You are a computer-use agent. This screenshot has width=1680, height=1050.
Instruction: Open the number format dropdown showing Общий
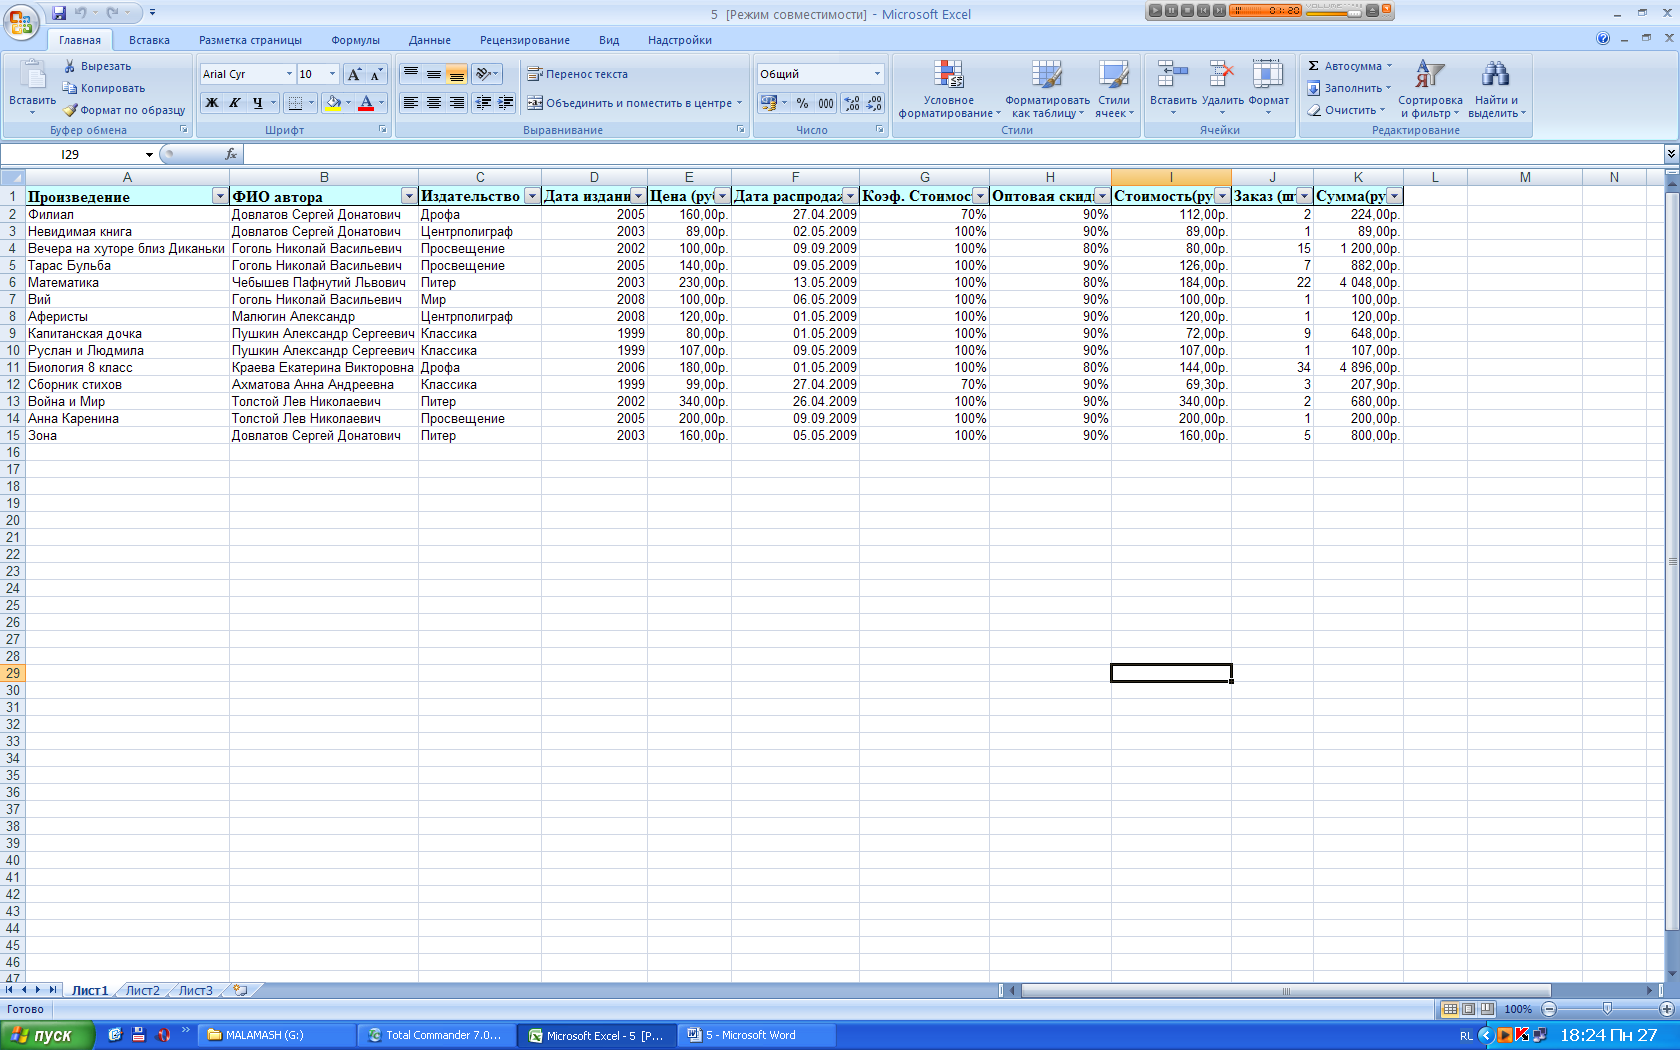pos(877,74)
